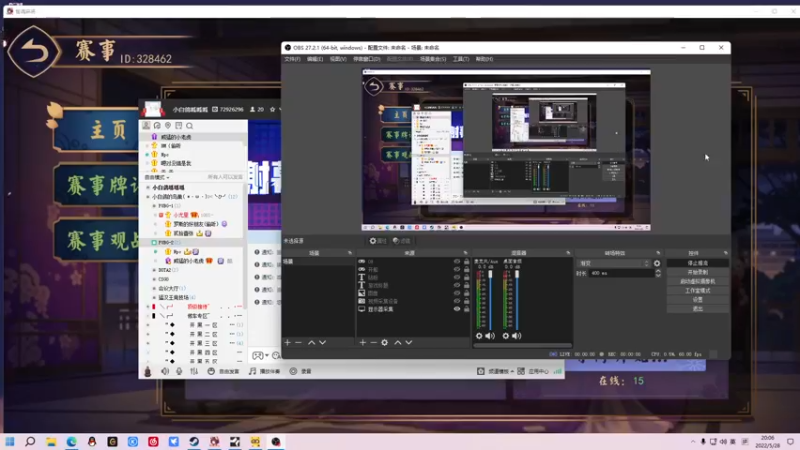Add a new scene with the plus icon
The width and height of the screenshot is (800, 450).
click(287, 342)
